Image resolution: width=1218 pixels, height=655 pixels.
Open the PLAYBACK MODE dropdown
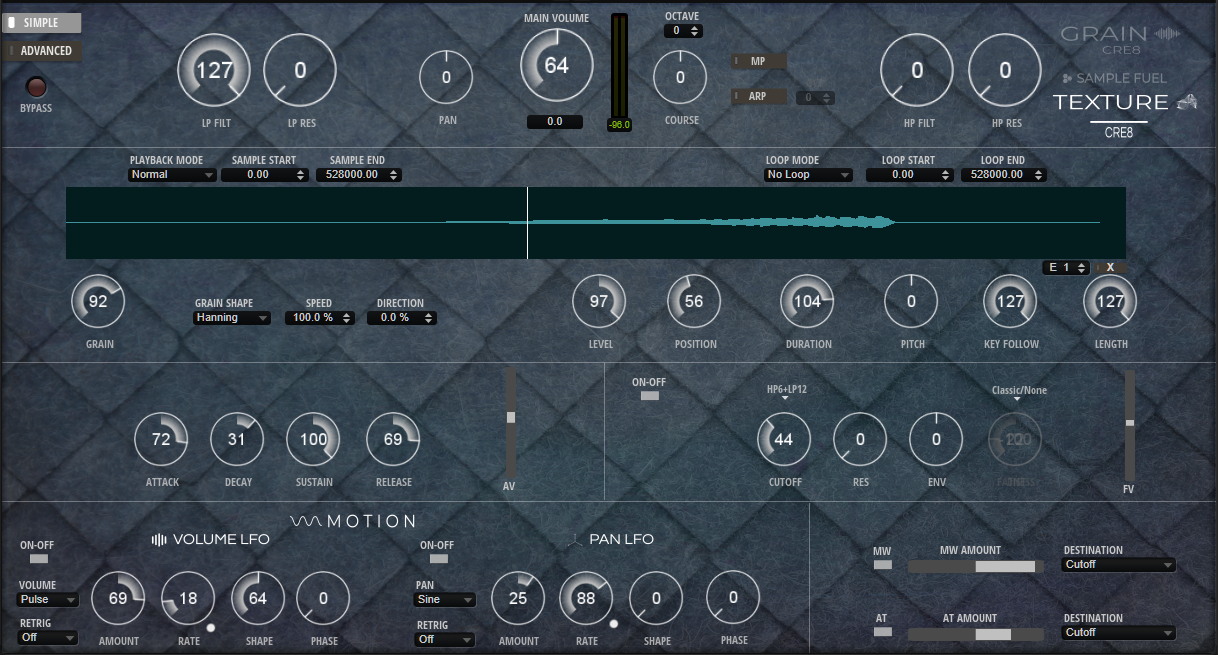coord(172,174)
